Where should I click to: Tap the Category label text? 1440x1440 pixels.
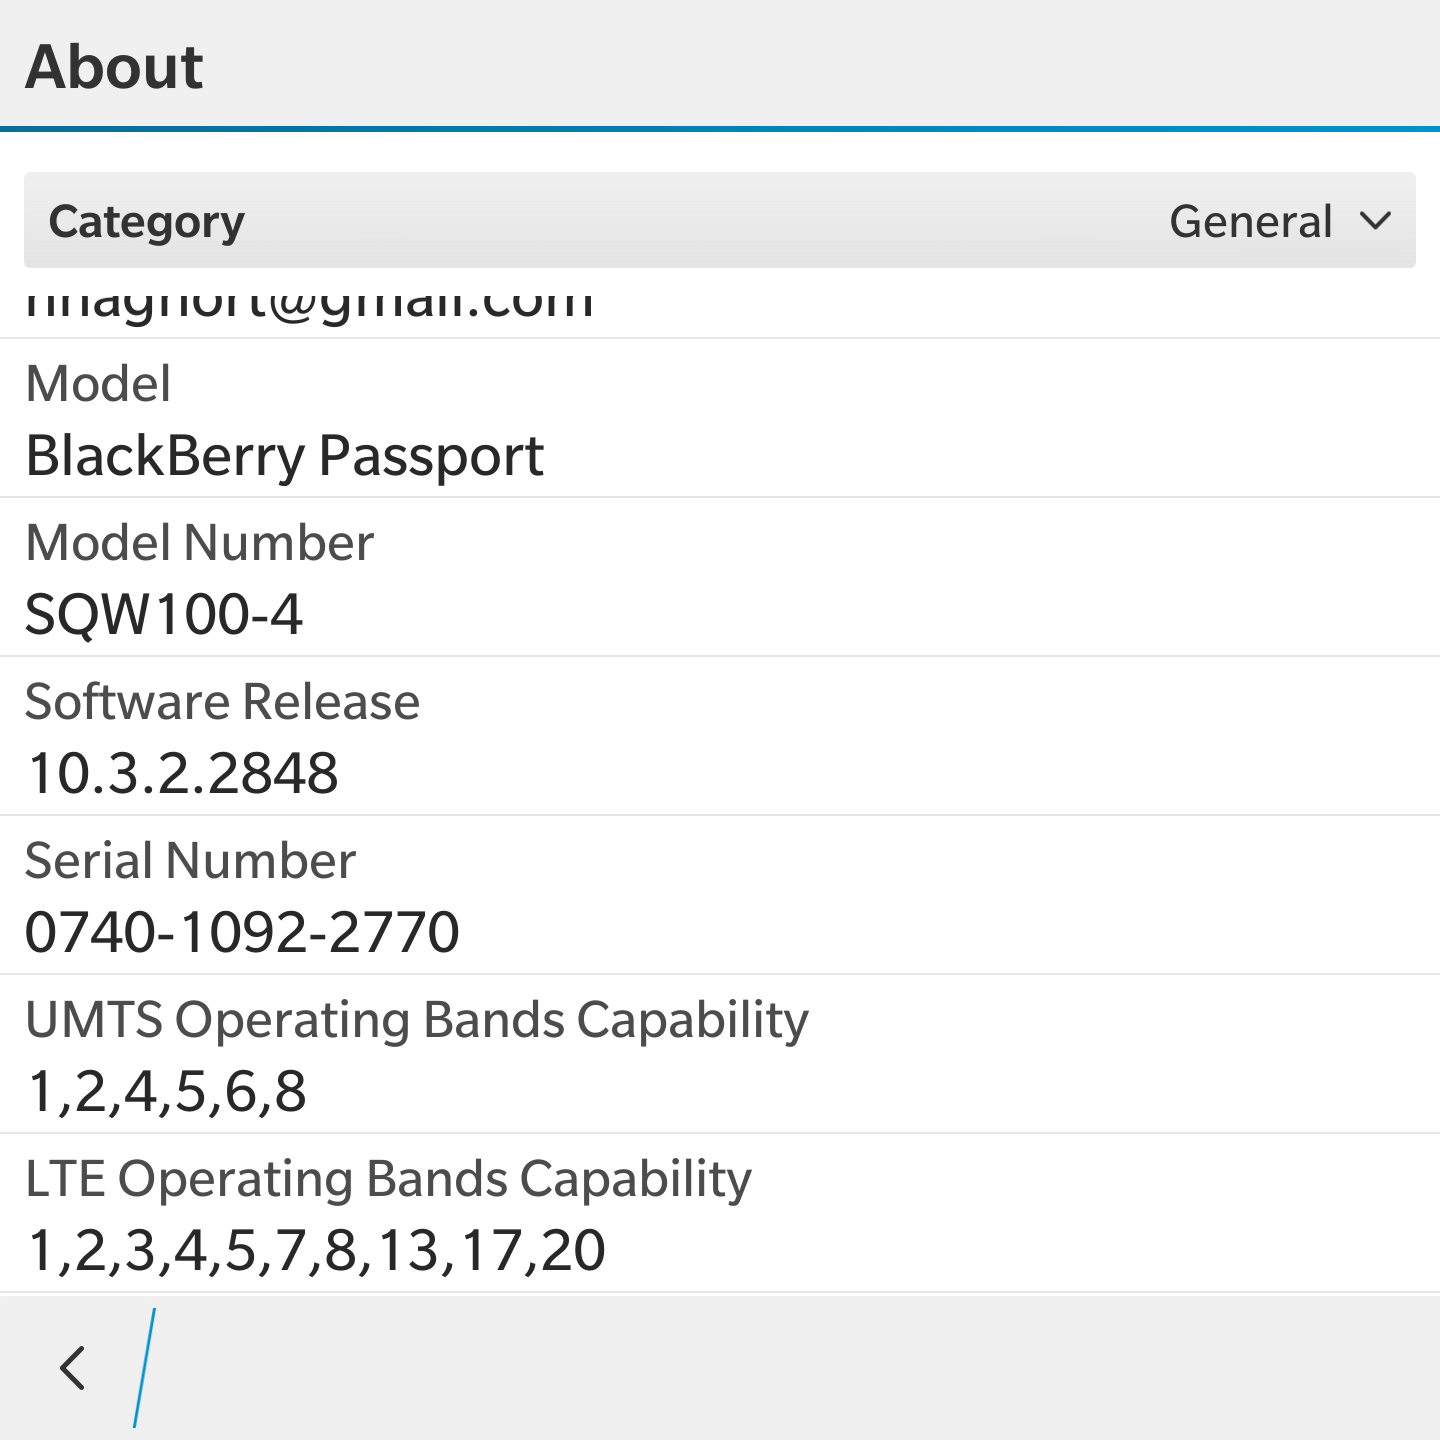[146, 222]
